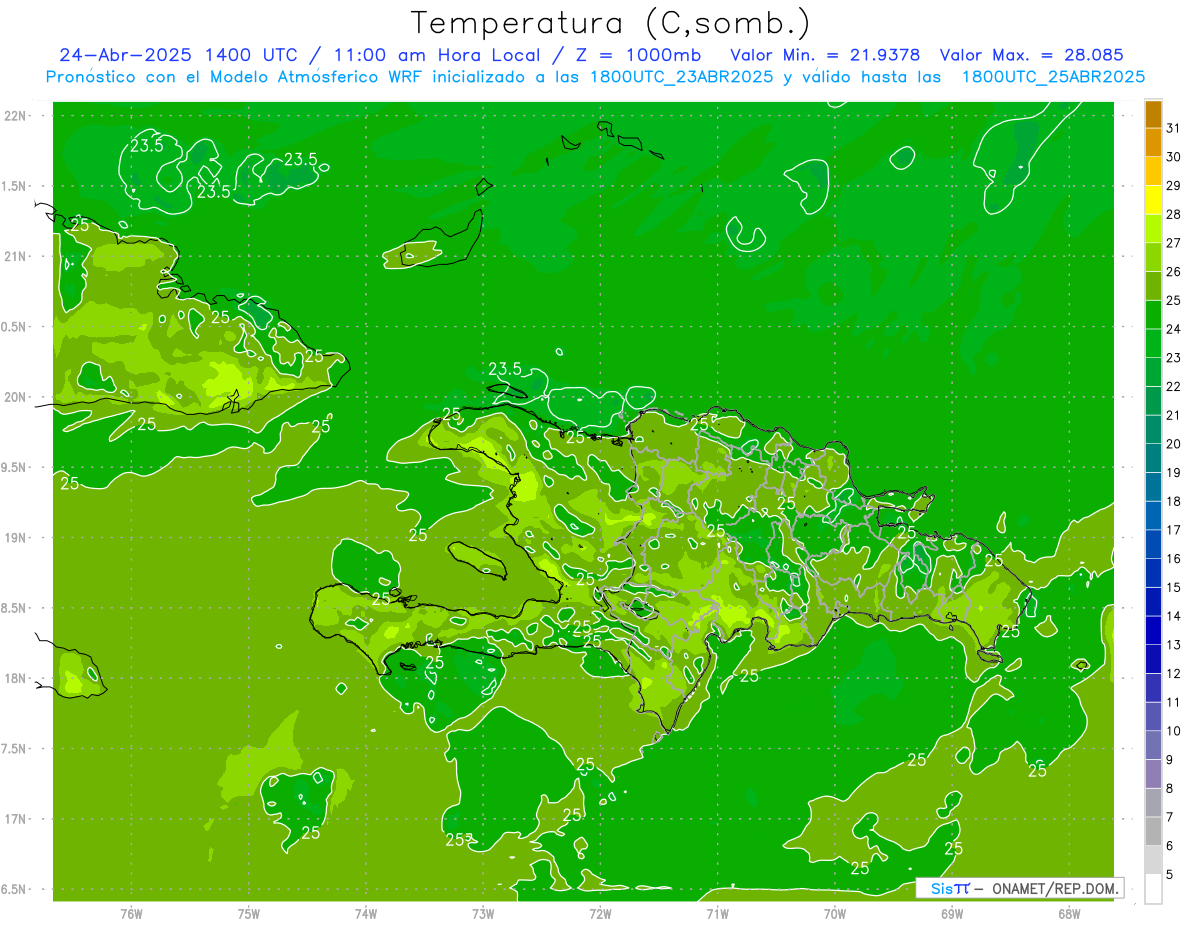1200x927 pixels.
Task: Click the legend value '28'
Action: coord(1174,214)
